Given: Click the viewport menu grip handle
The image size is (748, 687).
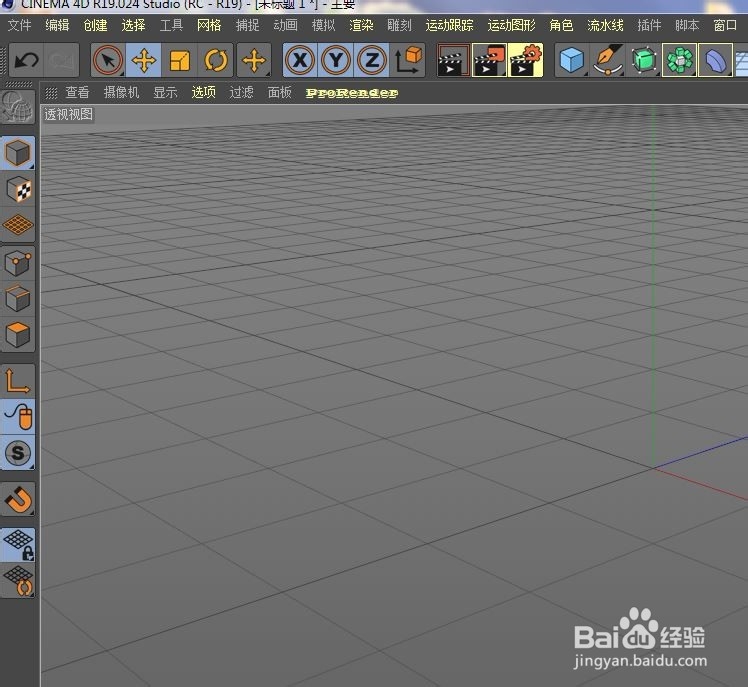Looking at the screenshot, I should [x=51, y=93].
